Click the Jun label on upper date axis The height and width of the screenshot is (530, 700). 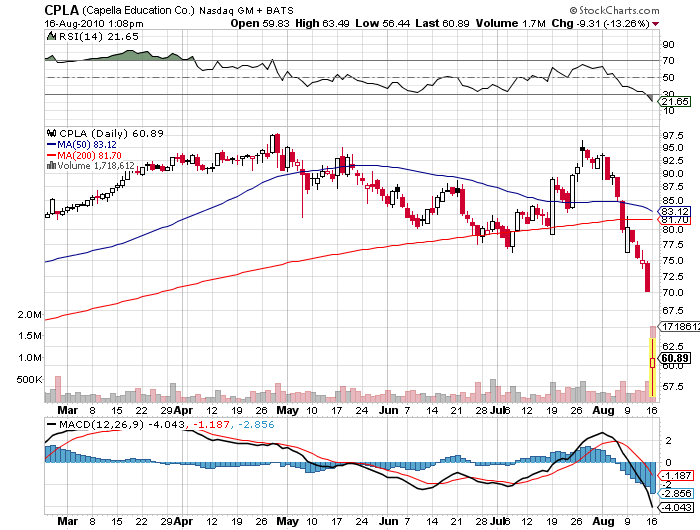[388, 410]
